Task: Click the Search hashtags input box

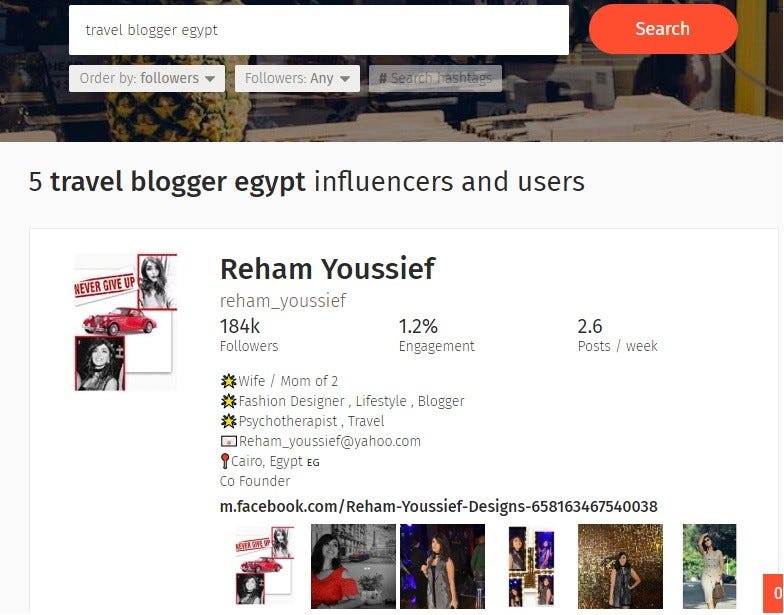Action: coord(435,78)
